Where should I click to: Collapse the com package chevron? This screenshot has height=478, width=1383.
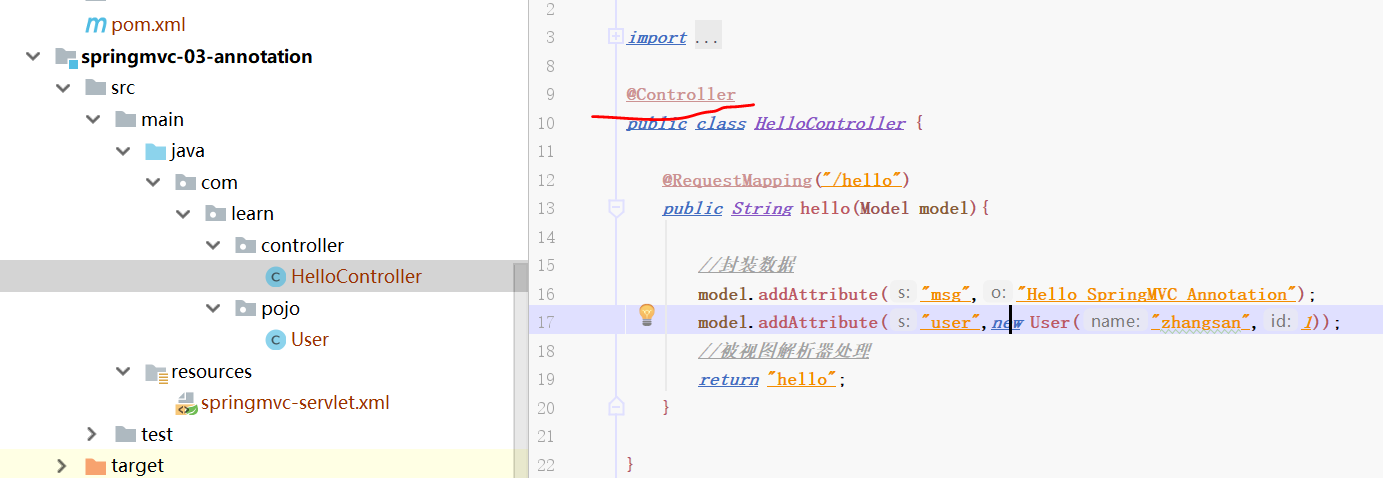154,183
